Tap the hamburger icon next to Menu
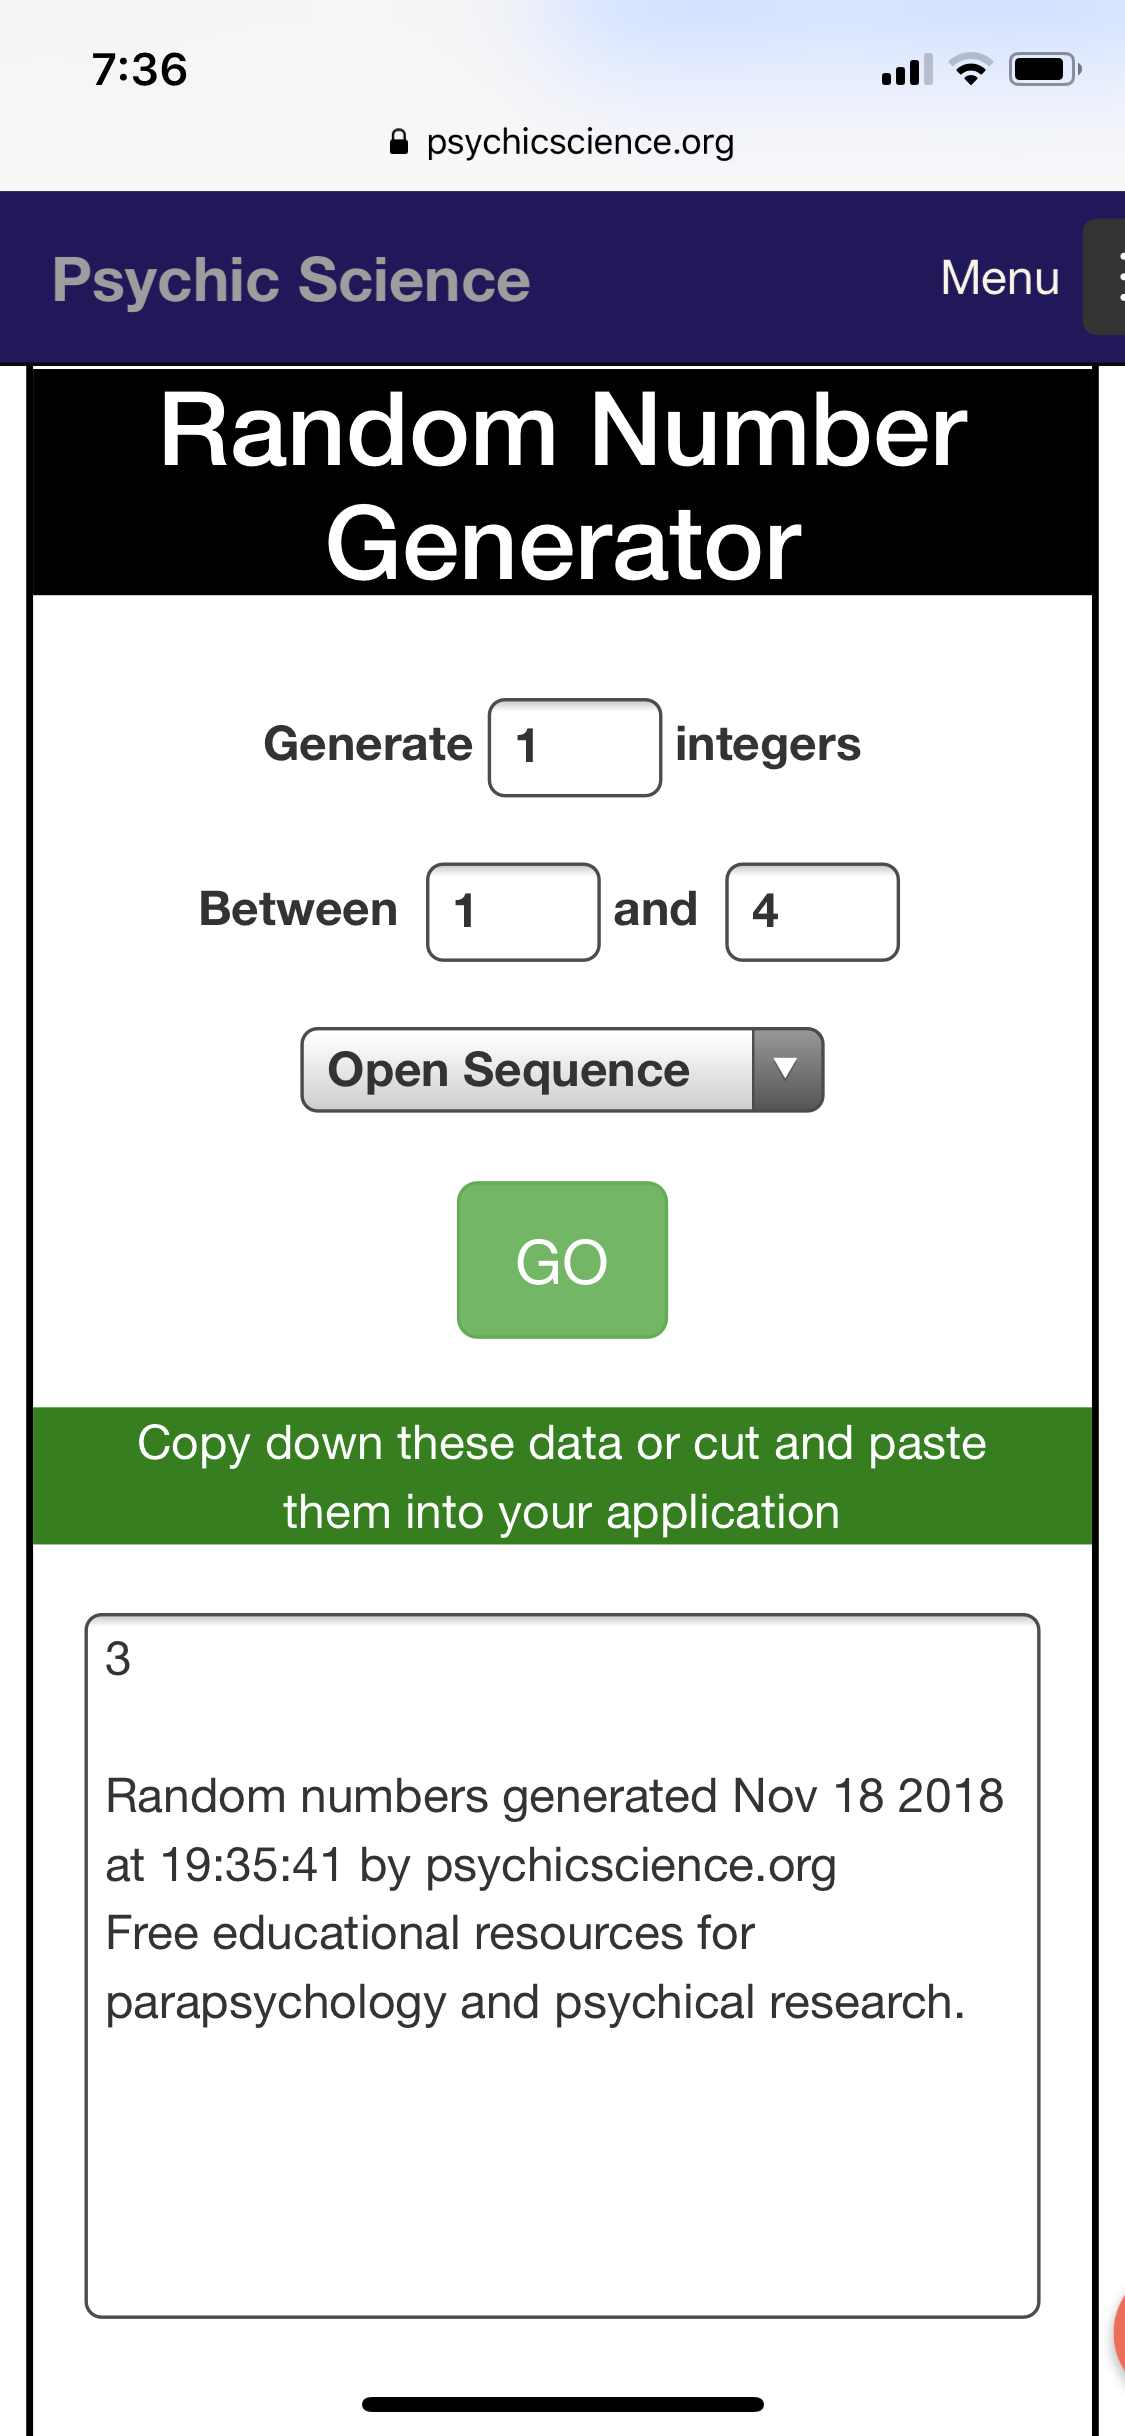This screenshot has width=1125, height=2436. coord(1105,277)
